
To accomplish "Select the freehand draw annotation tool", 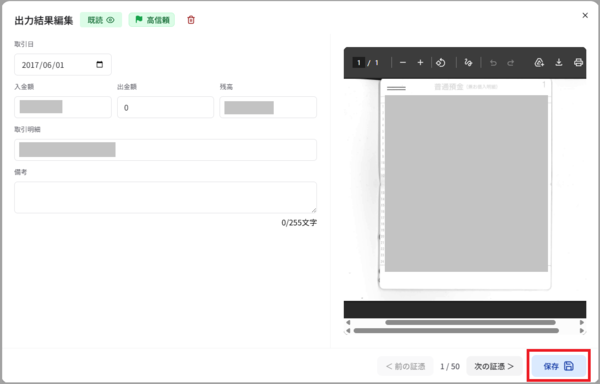I will point(468,62).
